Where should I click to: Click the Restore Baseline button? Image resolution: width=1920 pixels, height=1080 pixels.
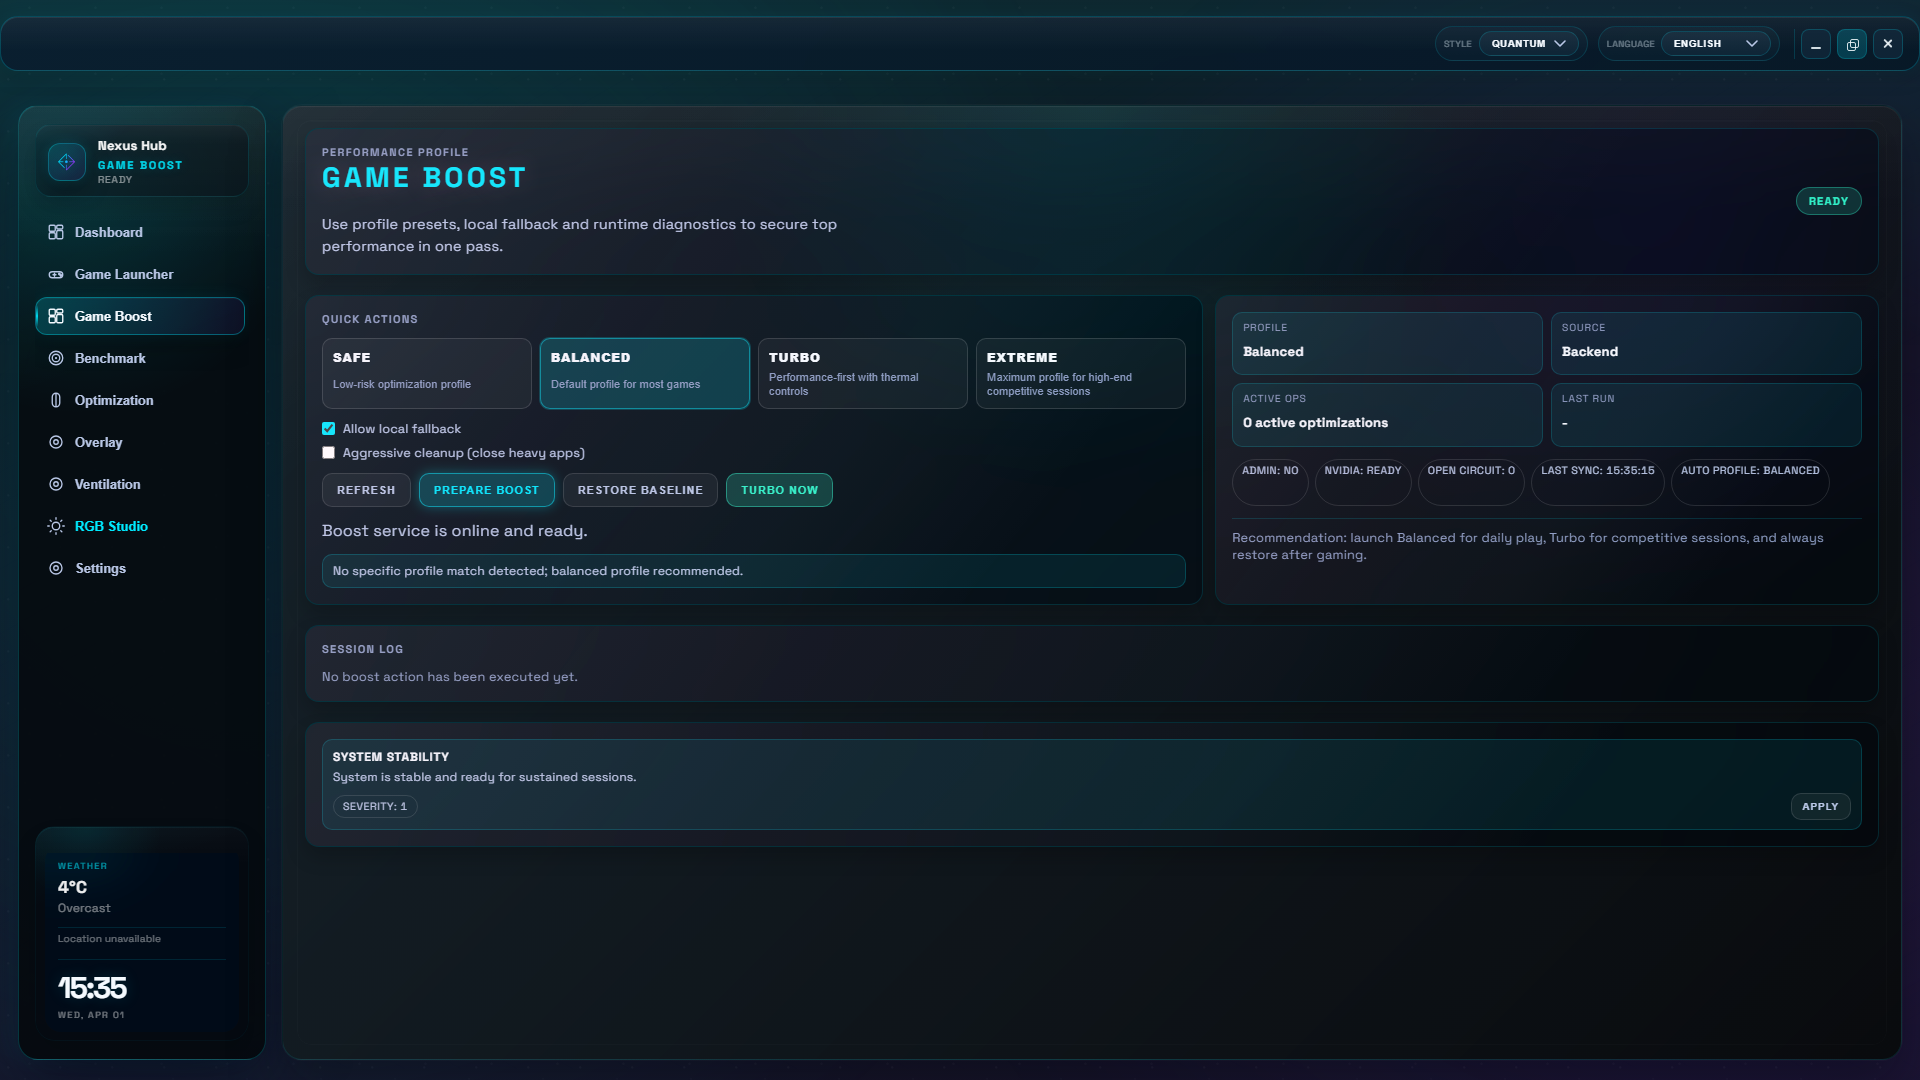click(640, 490)
